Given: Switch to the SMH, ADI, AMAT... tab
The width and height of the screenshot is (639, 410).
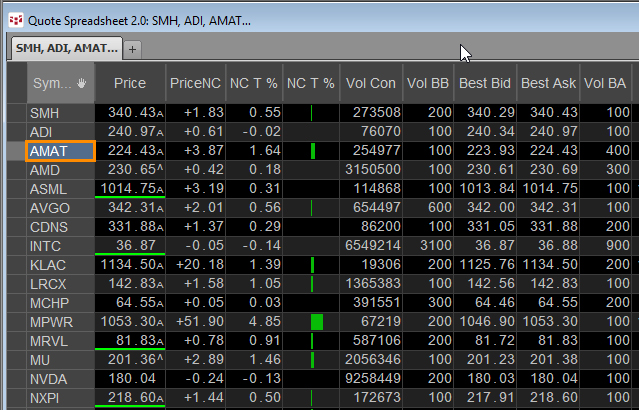Looking at the screenshot, I should (x=65, y=48).
